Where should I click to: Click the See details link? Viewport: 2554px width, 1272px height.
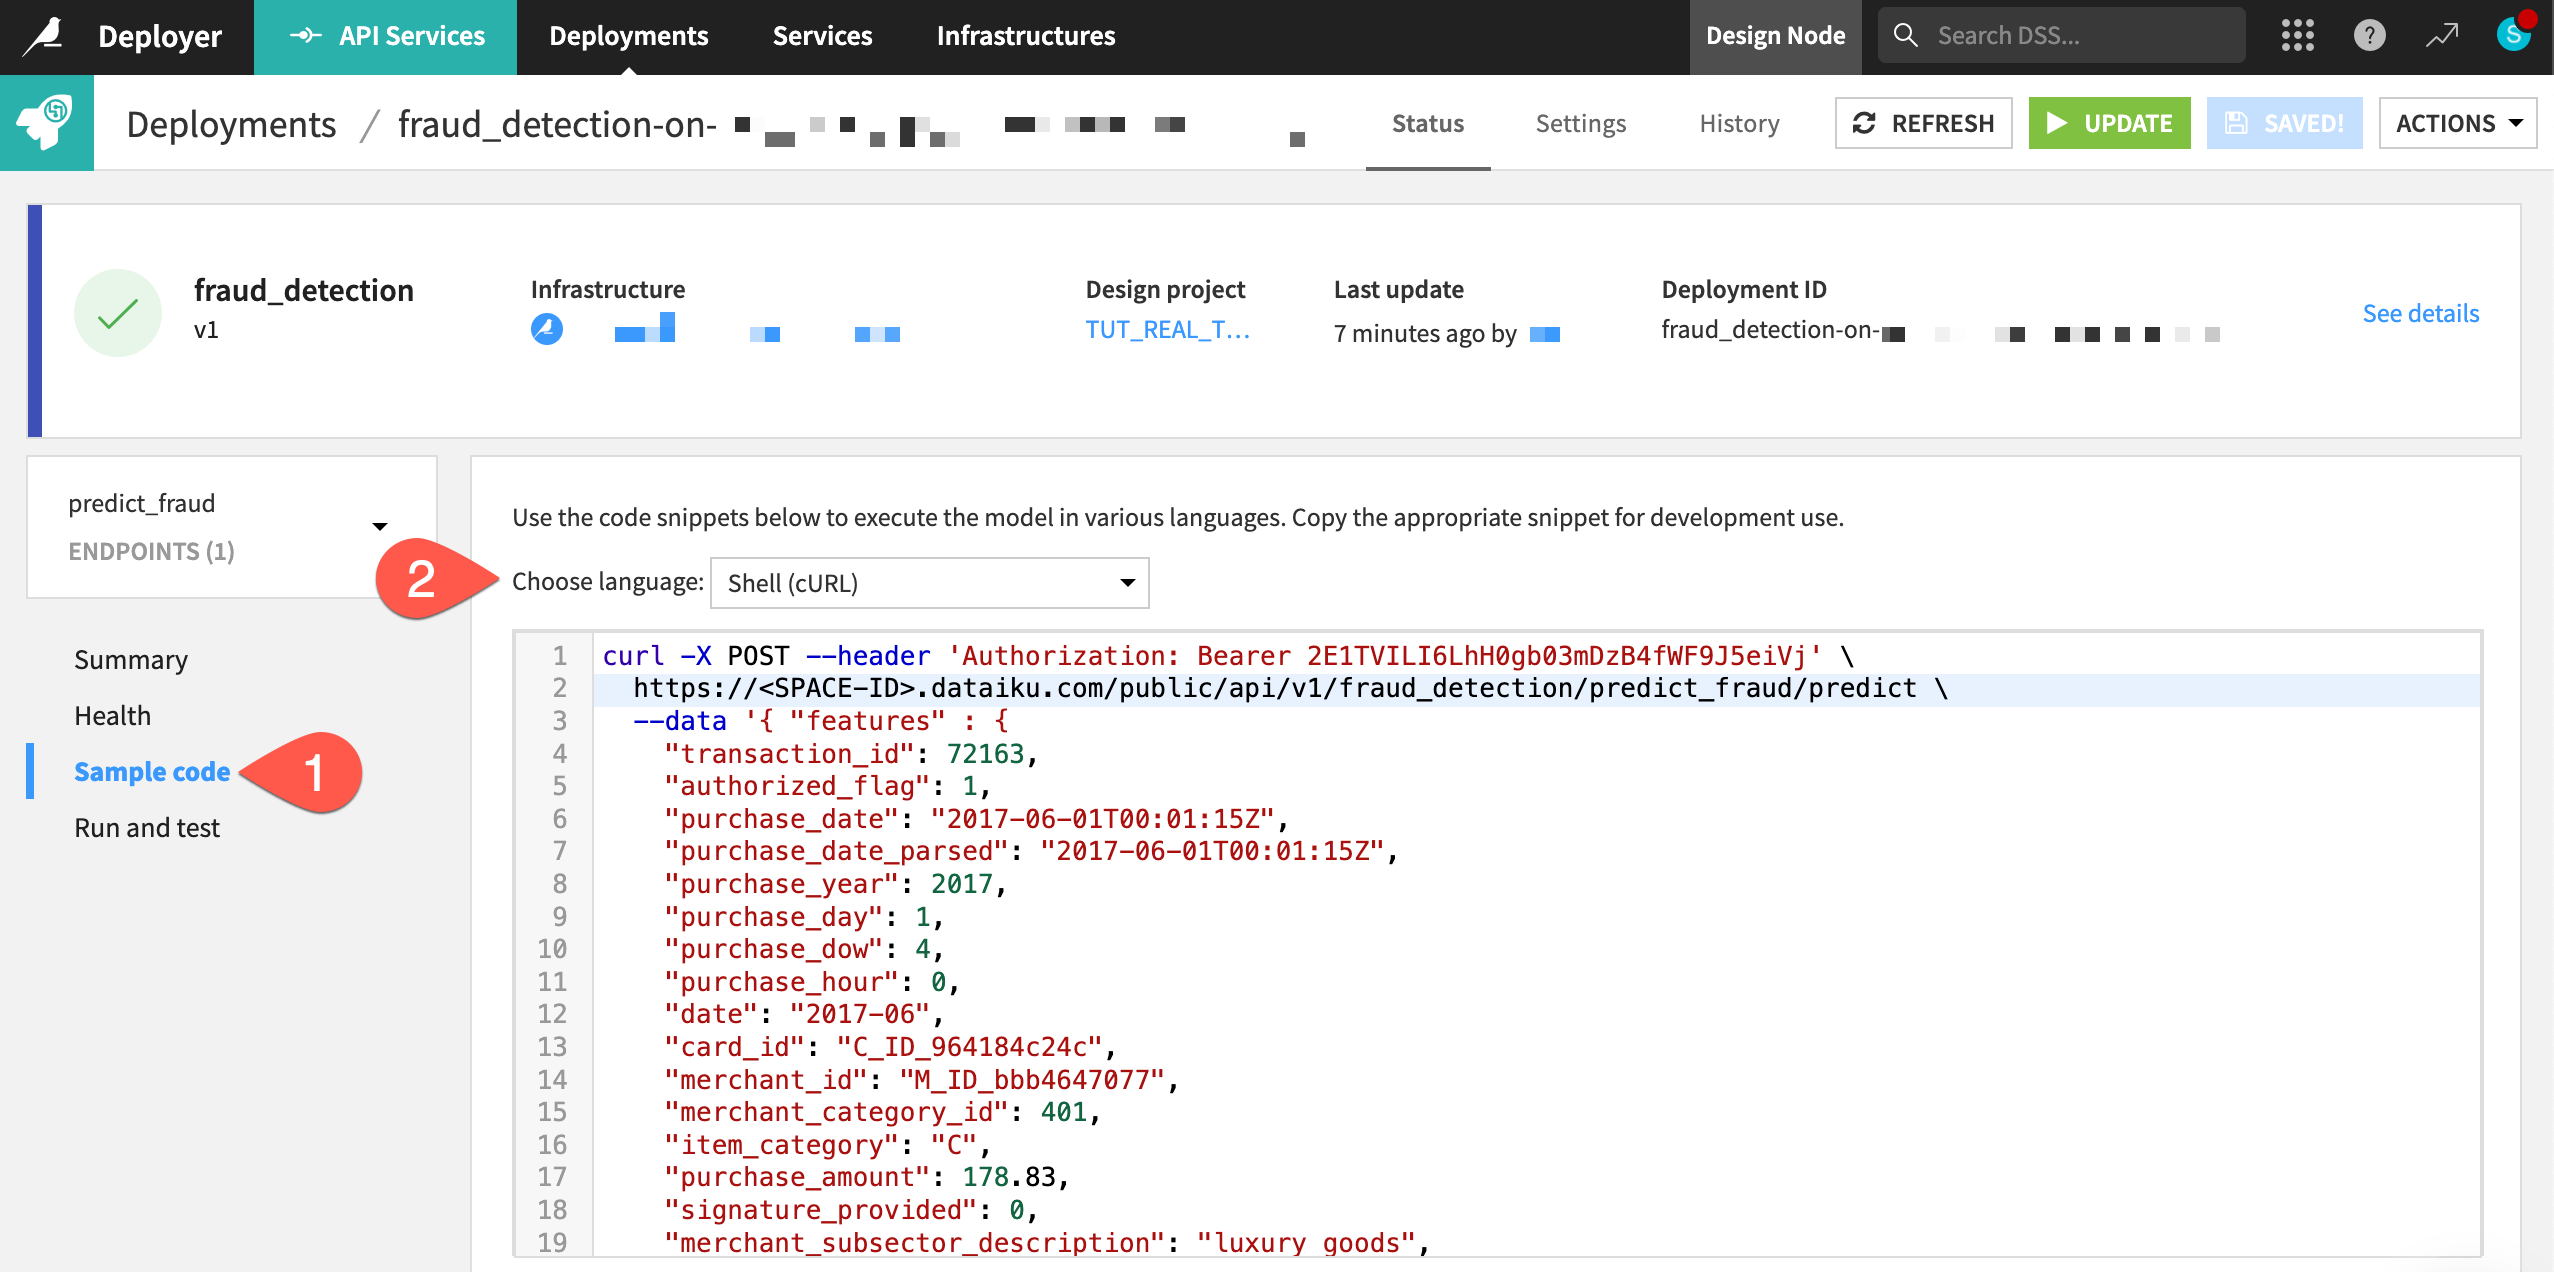coord(2420,314)
